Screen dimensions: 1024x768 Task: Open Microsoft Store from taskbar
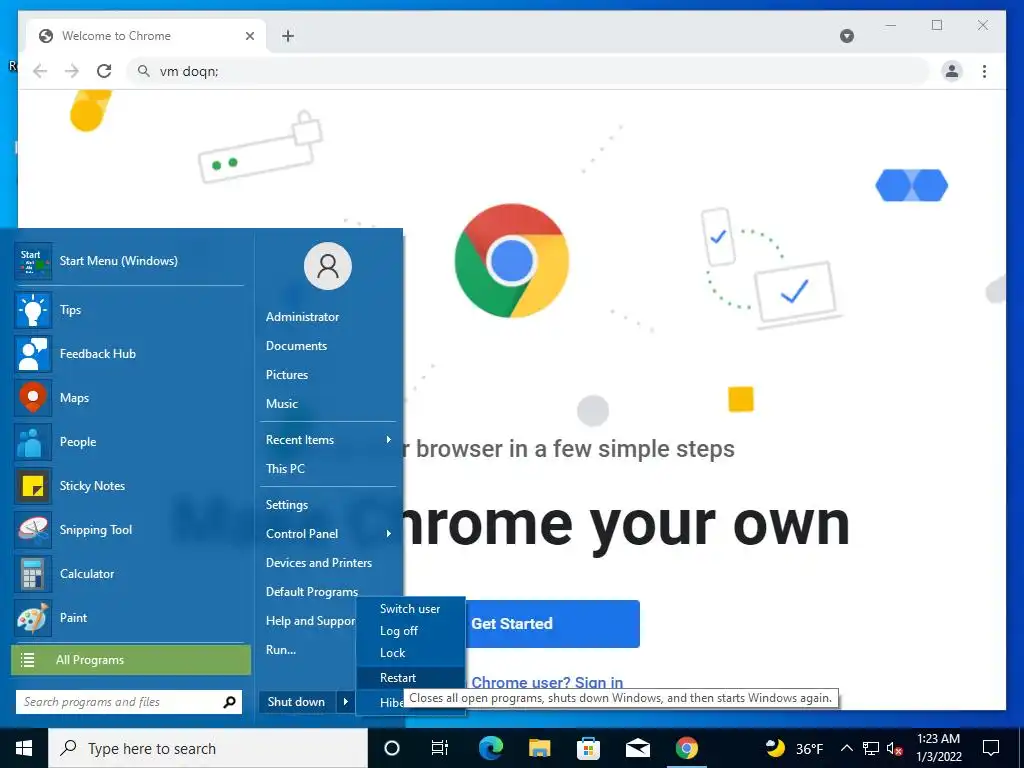588,748
